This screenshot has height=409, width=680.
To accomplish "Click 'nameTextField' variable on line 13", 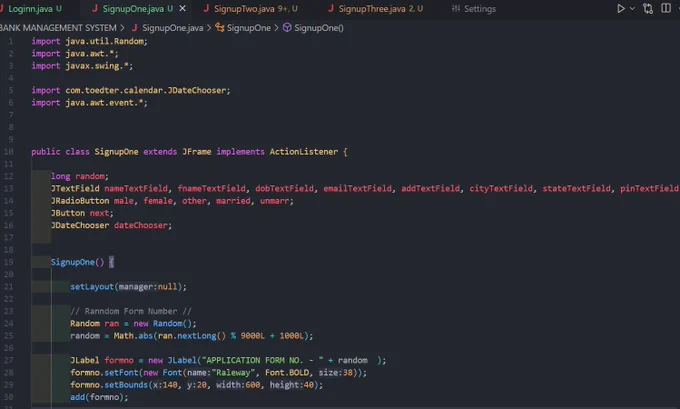I will point(136,188).
